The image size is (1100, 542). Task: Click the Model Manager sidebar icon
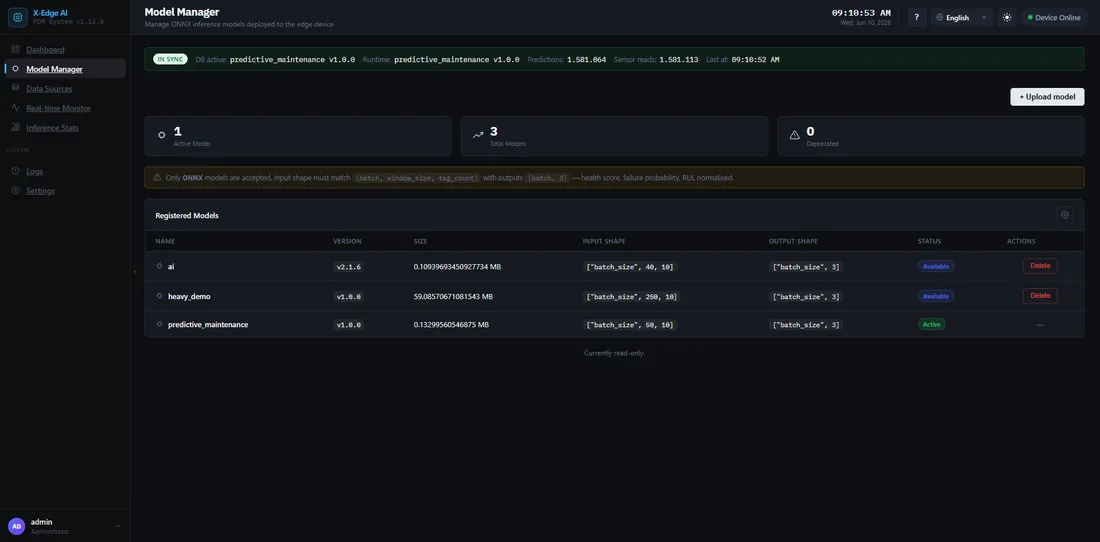tap(15, 69)
